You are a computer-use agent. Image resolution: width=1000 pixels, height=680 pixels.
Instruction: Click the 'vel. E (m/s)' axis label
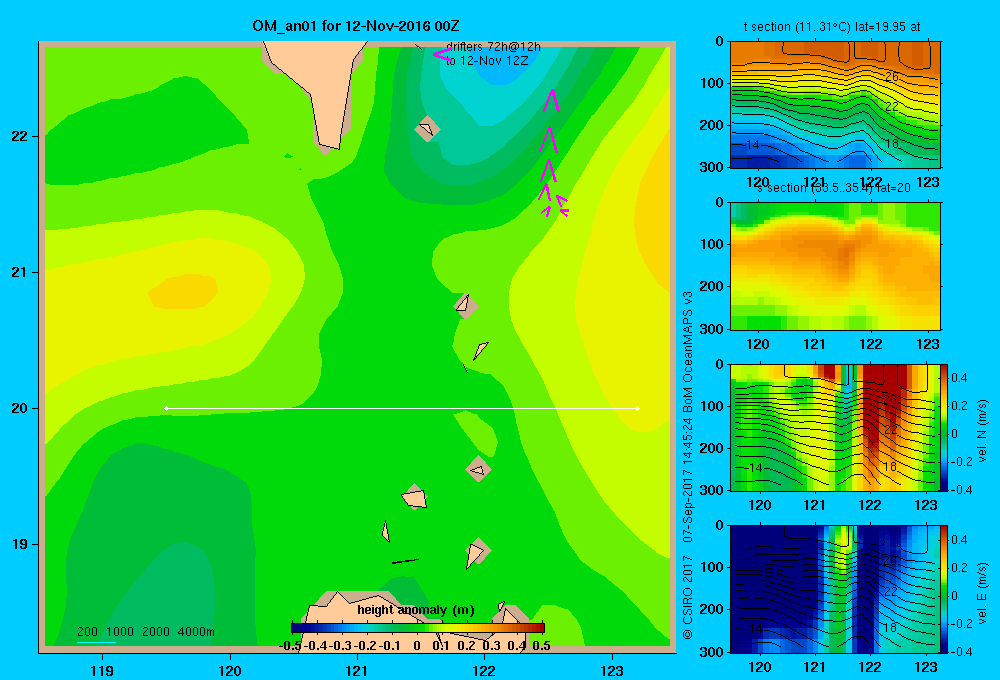click(x=982, y=593)
